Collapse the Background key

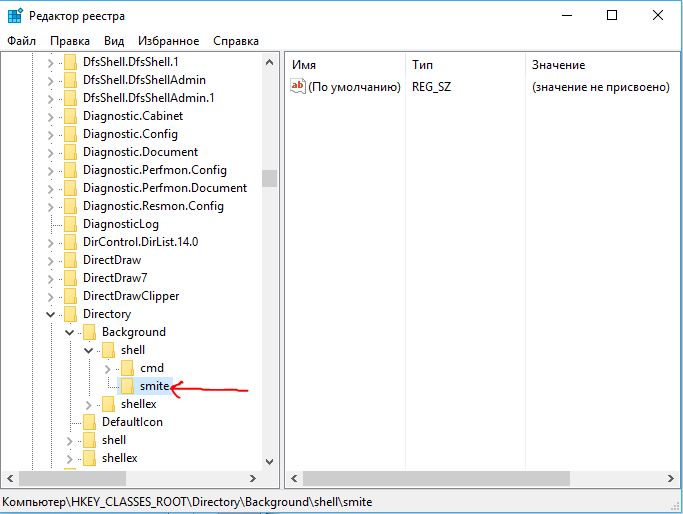pyautogui.click(x=69, y=332)
